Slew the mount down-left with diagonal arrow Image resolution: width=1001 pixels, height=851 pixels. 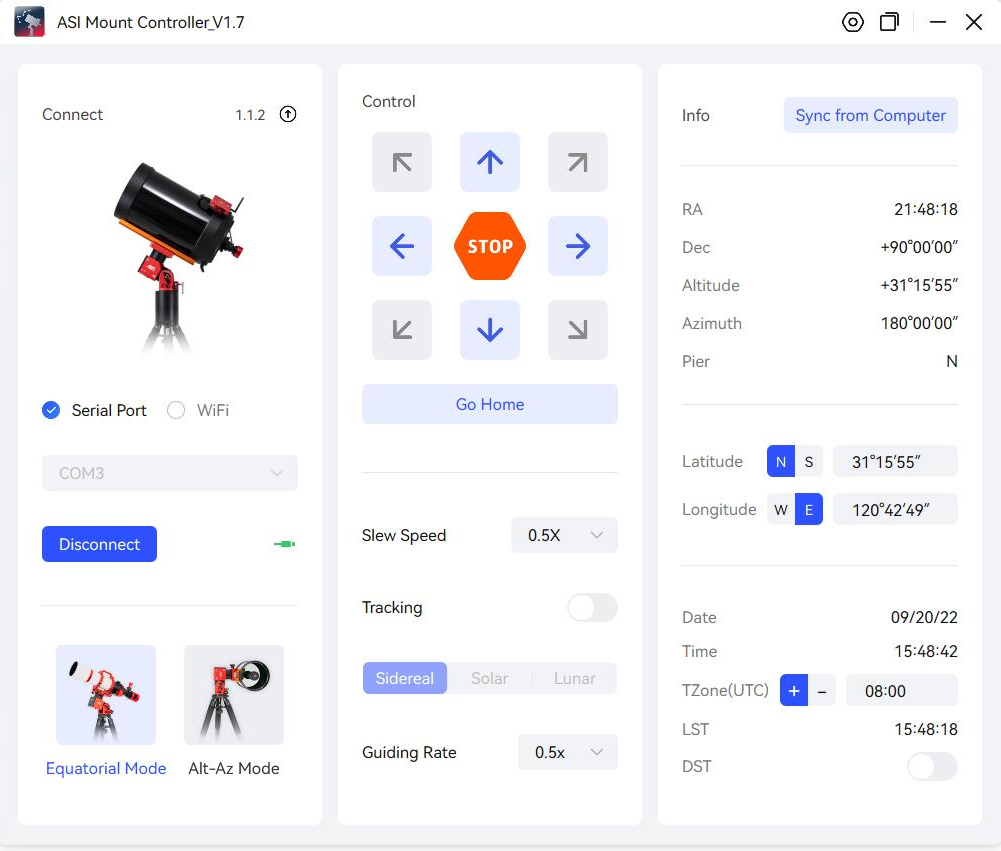coord(402,330)
